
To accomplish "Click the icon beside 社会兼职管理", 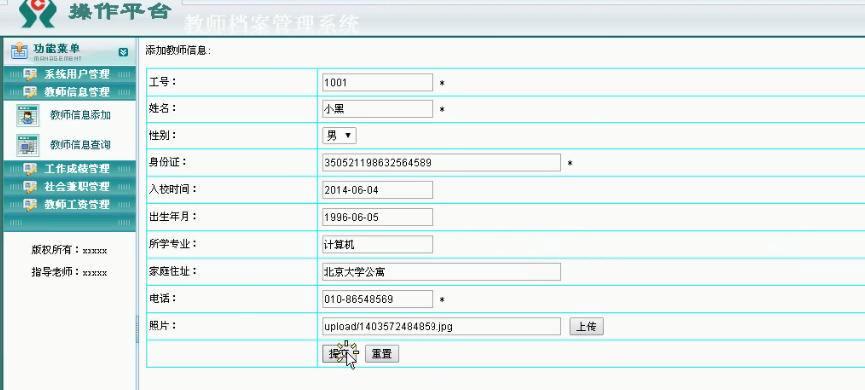I will [30, 186].
